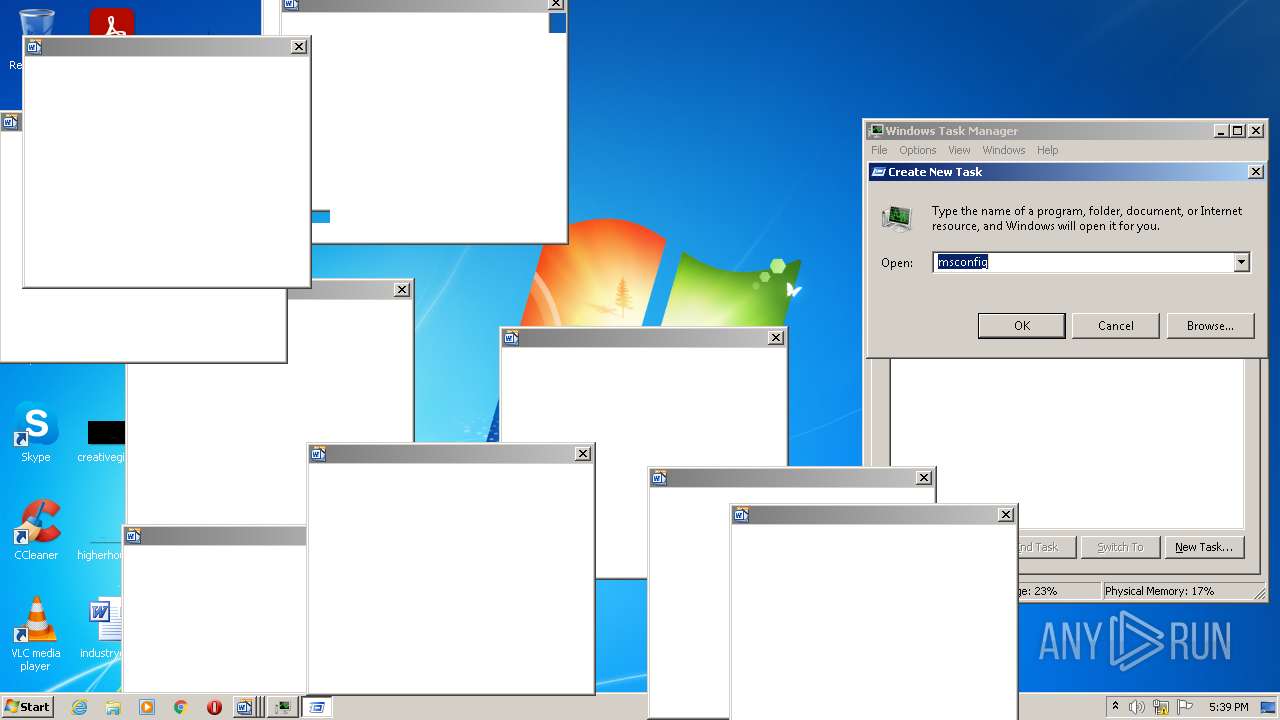
Task: Open the Windows menu in Task Manager
Action: click(1003, 150)
